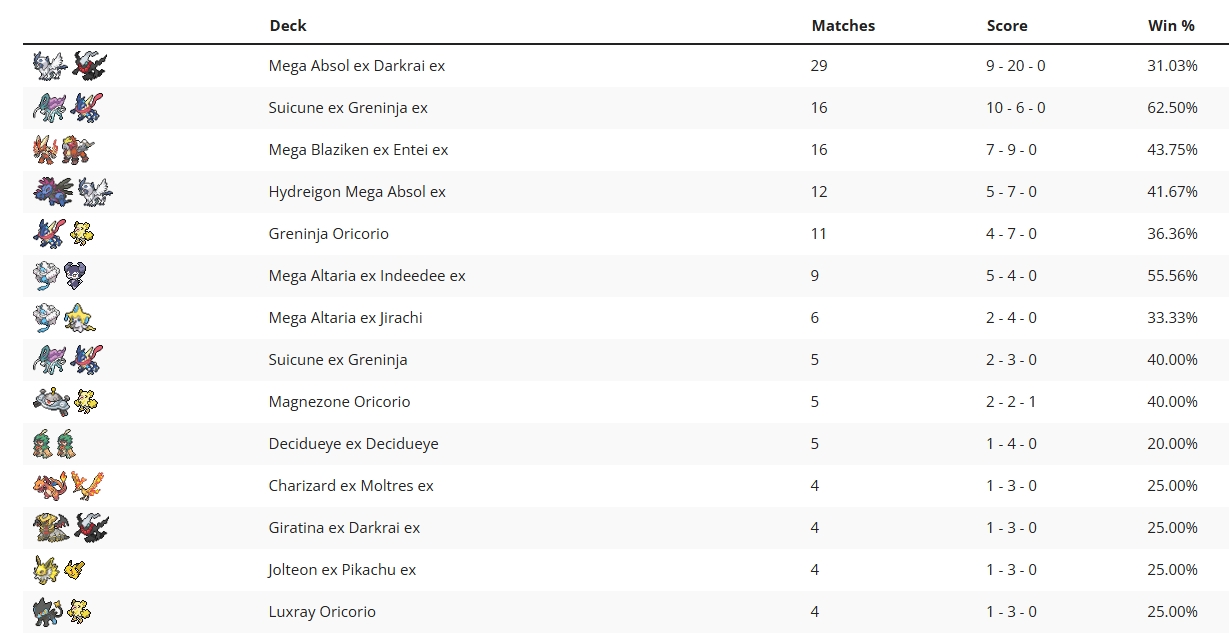Select the Mega Absol ex Darkrai ex link
1229x633 pixels.
coord(357,66)
